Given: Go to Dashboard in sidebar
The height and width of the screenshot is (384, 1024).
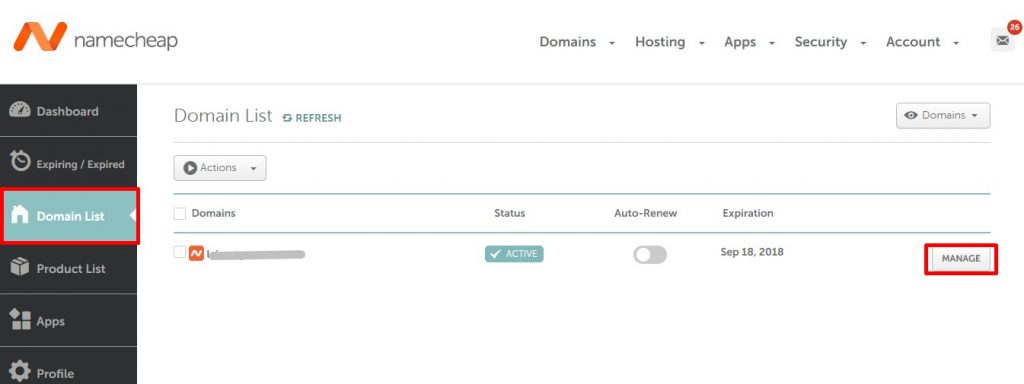Looking at the screenshot, I should [x=69, y=110].
